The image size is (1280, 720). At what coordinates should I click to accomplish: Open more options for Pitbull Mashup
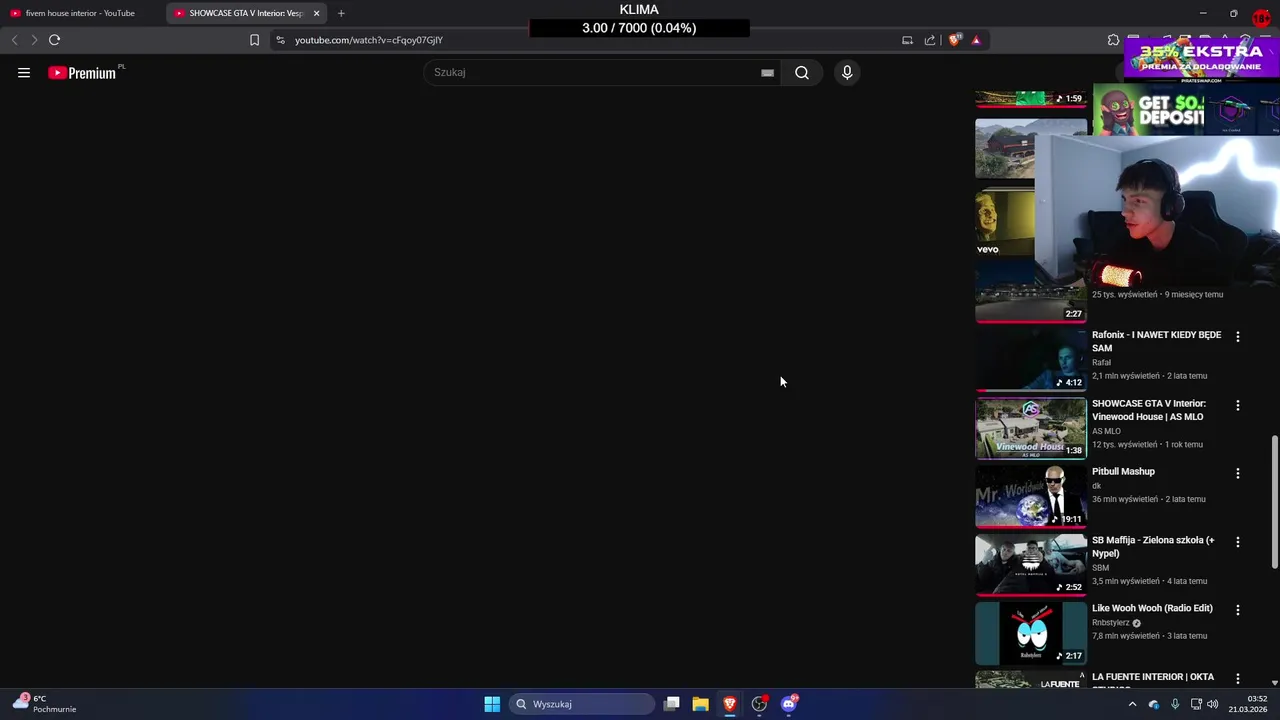(1238, 473)
